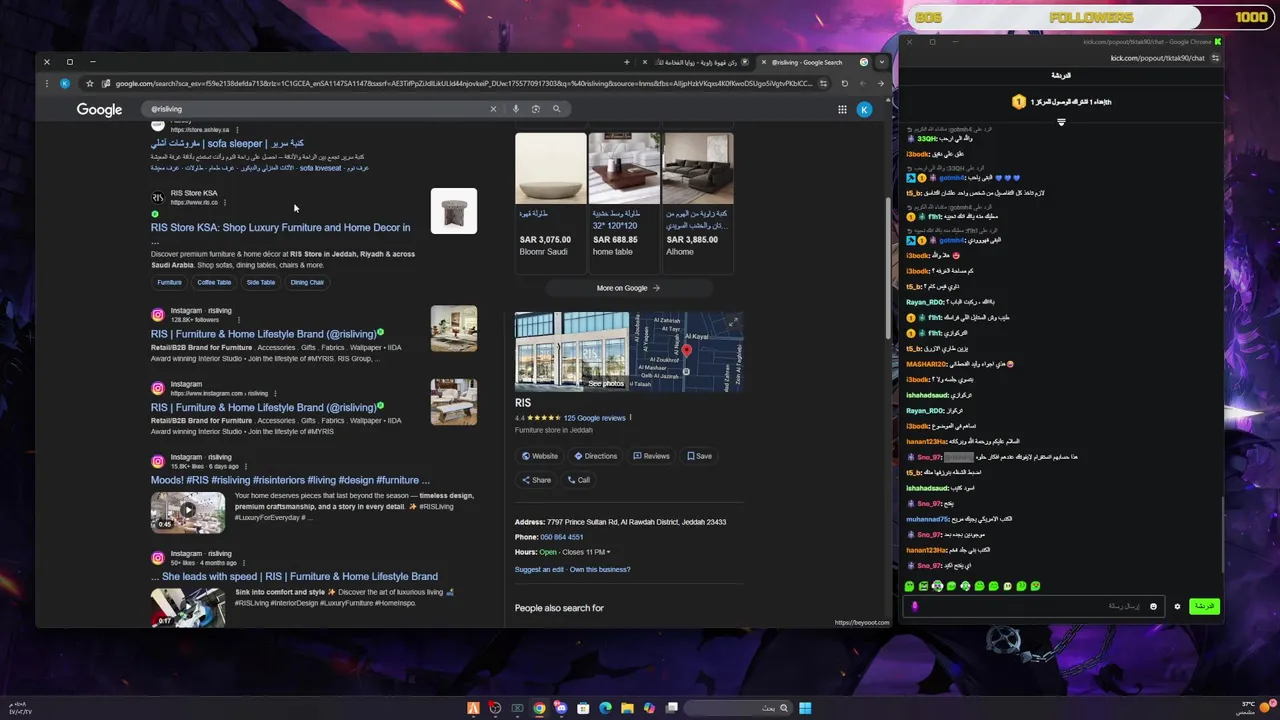The height and width of the screenshot is (720, 1280).
Task: Open 125 Google reviews link
Action: (x=594, y=418)
